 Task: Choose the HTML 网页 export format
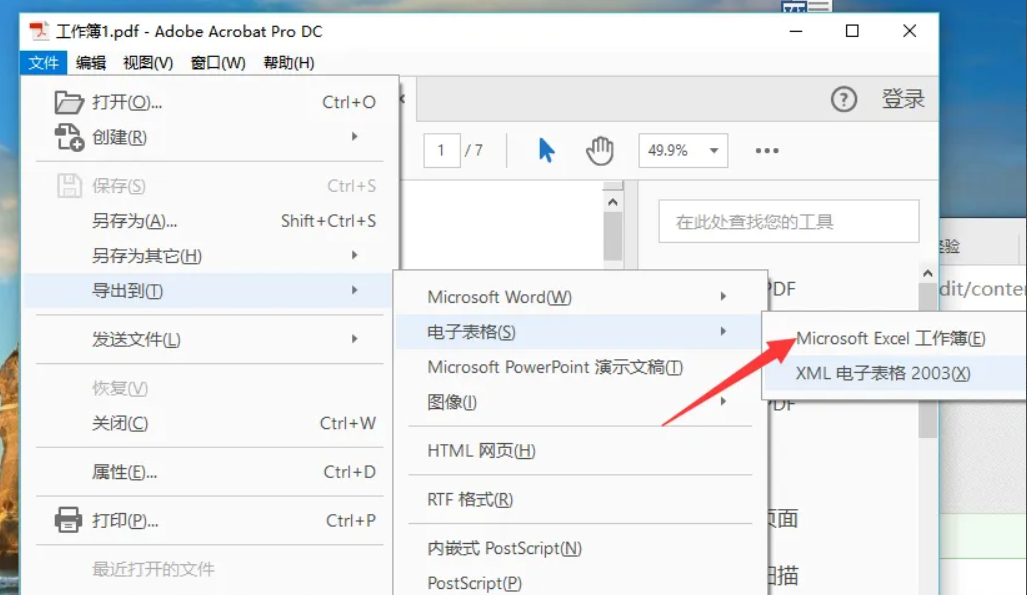[480, 451]
